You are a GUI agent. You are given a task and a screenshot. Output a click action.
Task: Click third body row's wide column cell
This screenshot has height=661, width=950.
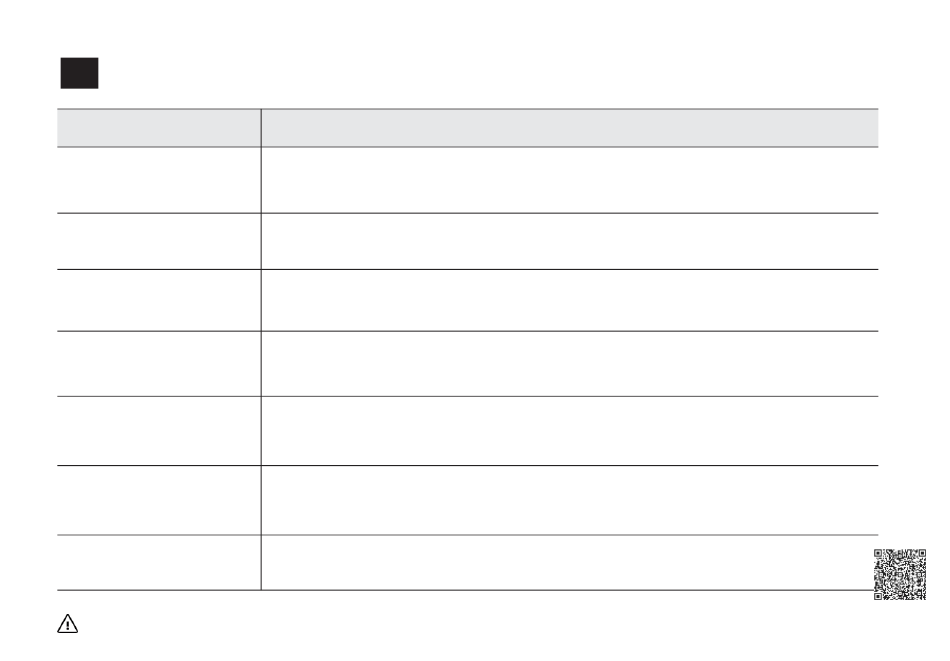coord(570,300)
